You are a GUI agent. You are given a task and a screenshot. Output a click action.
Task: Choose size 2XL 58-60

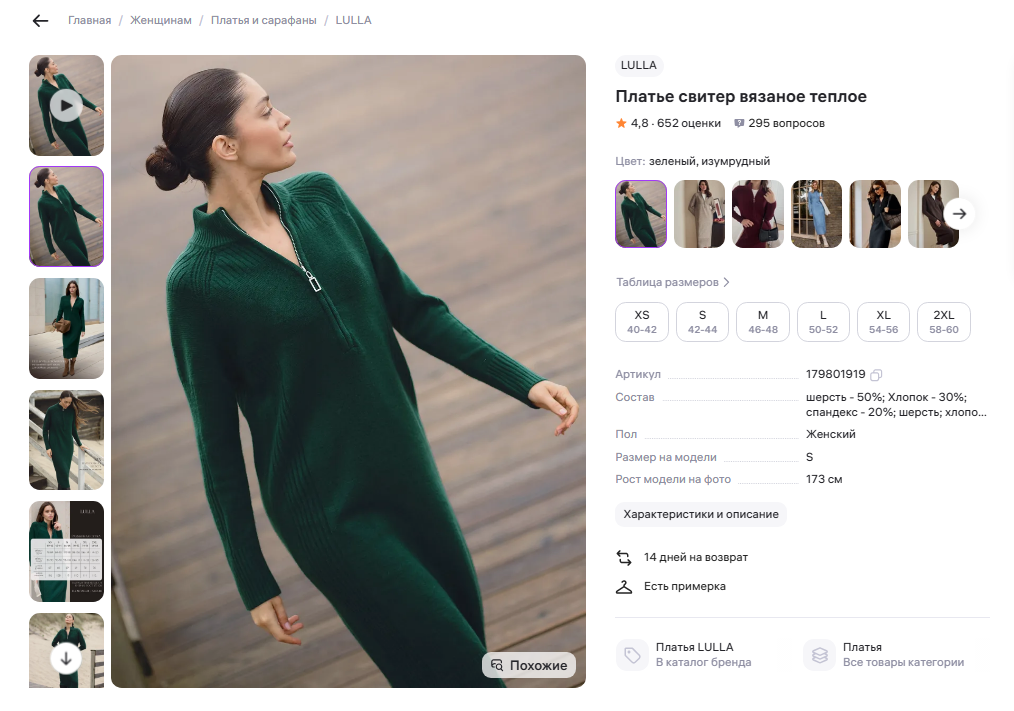(943, 321)
